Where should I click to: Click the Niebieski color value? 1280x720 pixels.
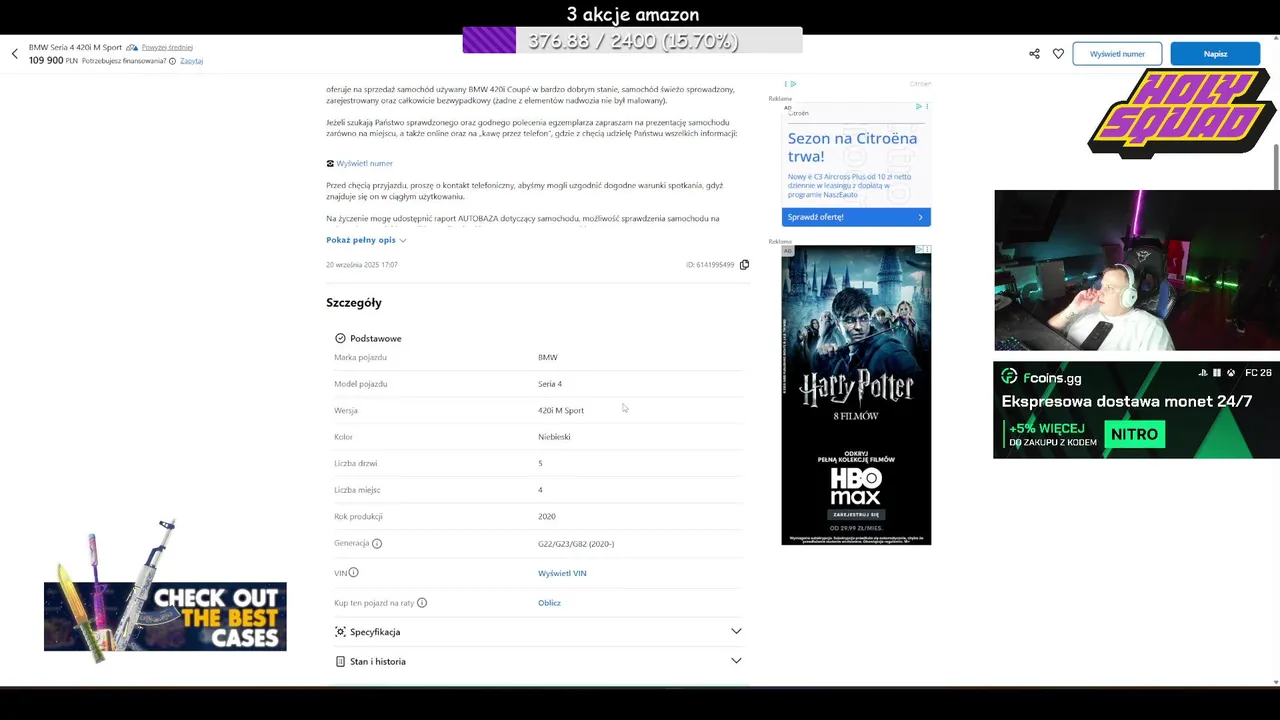554,437
